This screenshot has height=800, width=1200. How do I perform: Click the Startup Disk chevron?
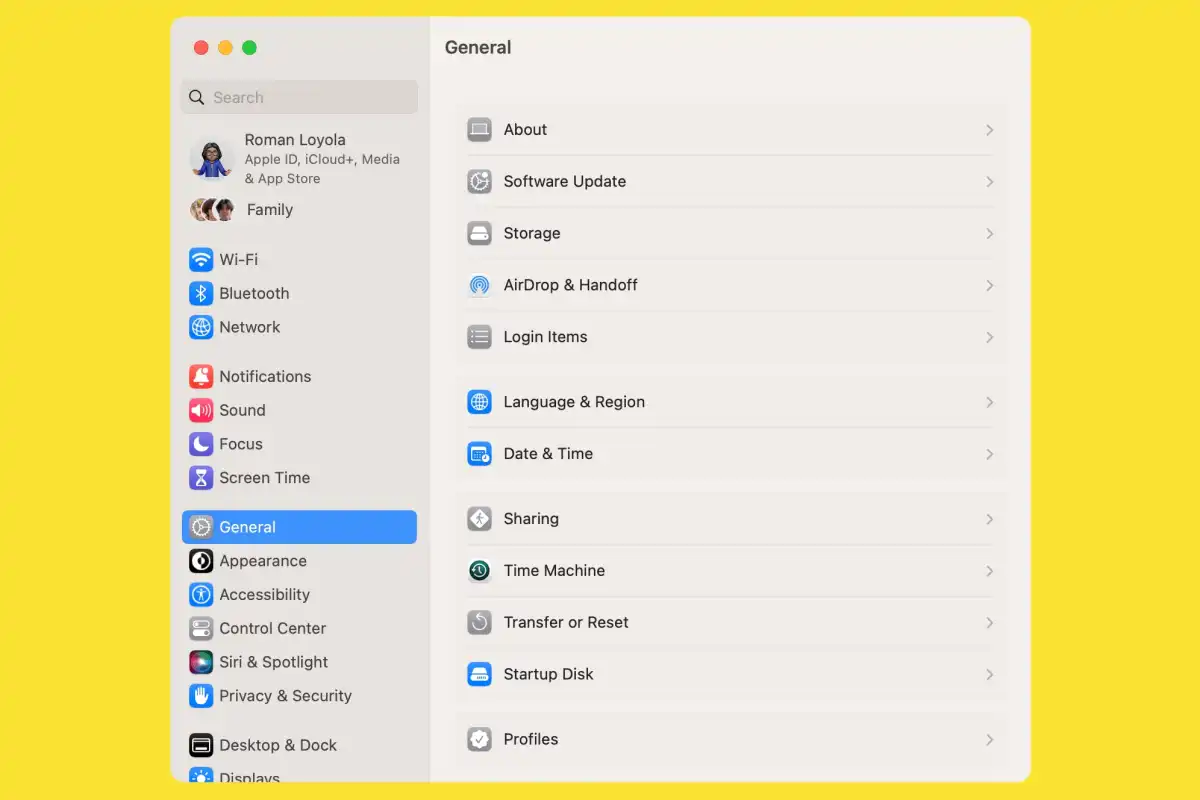coord(989,674)
